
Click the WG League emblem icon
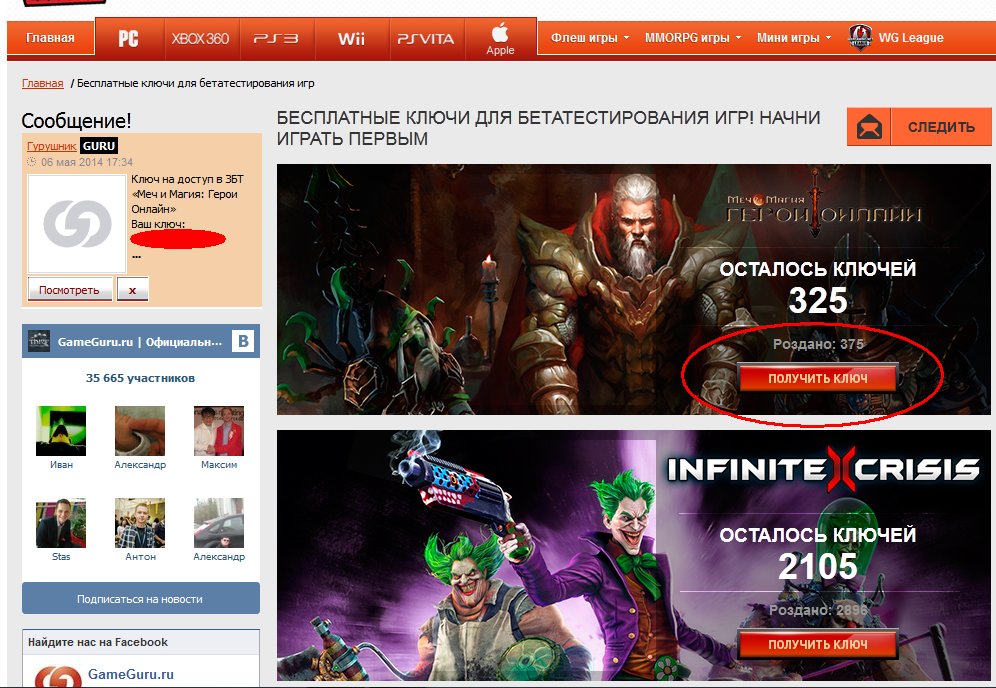860,38
